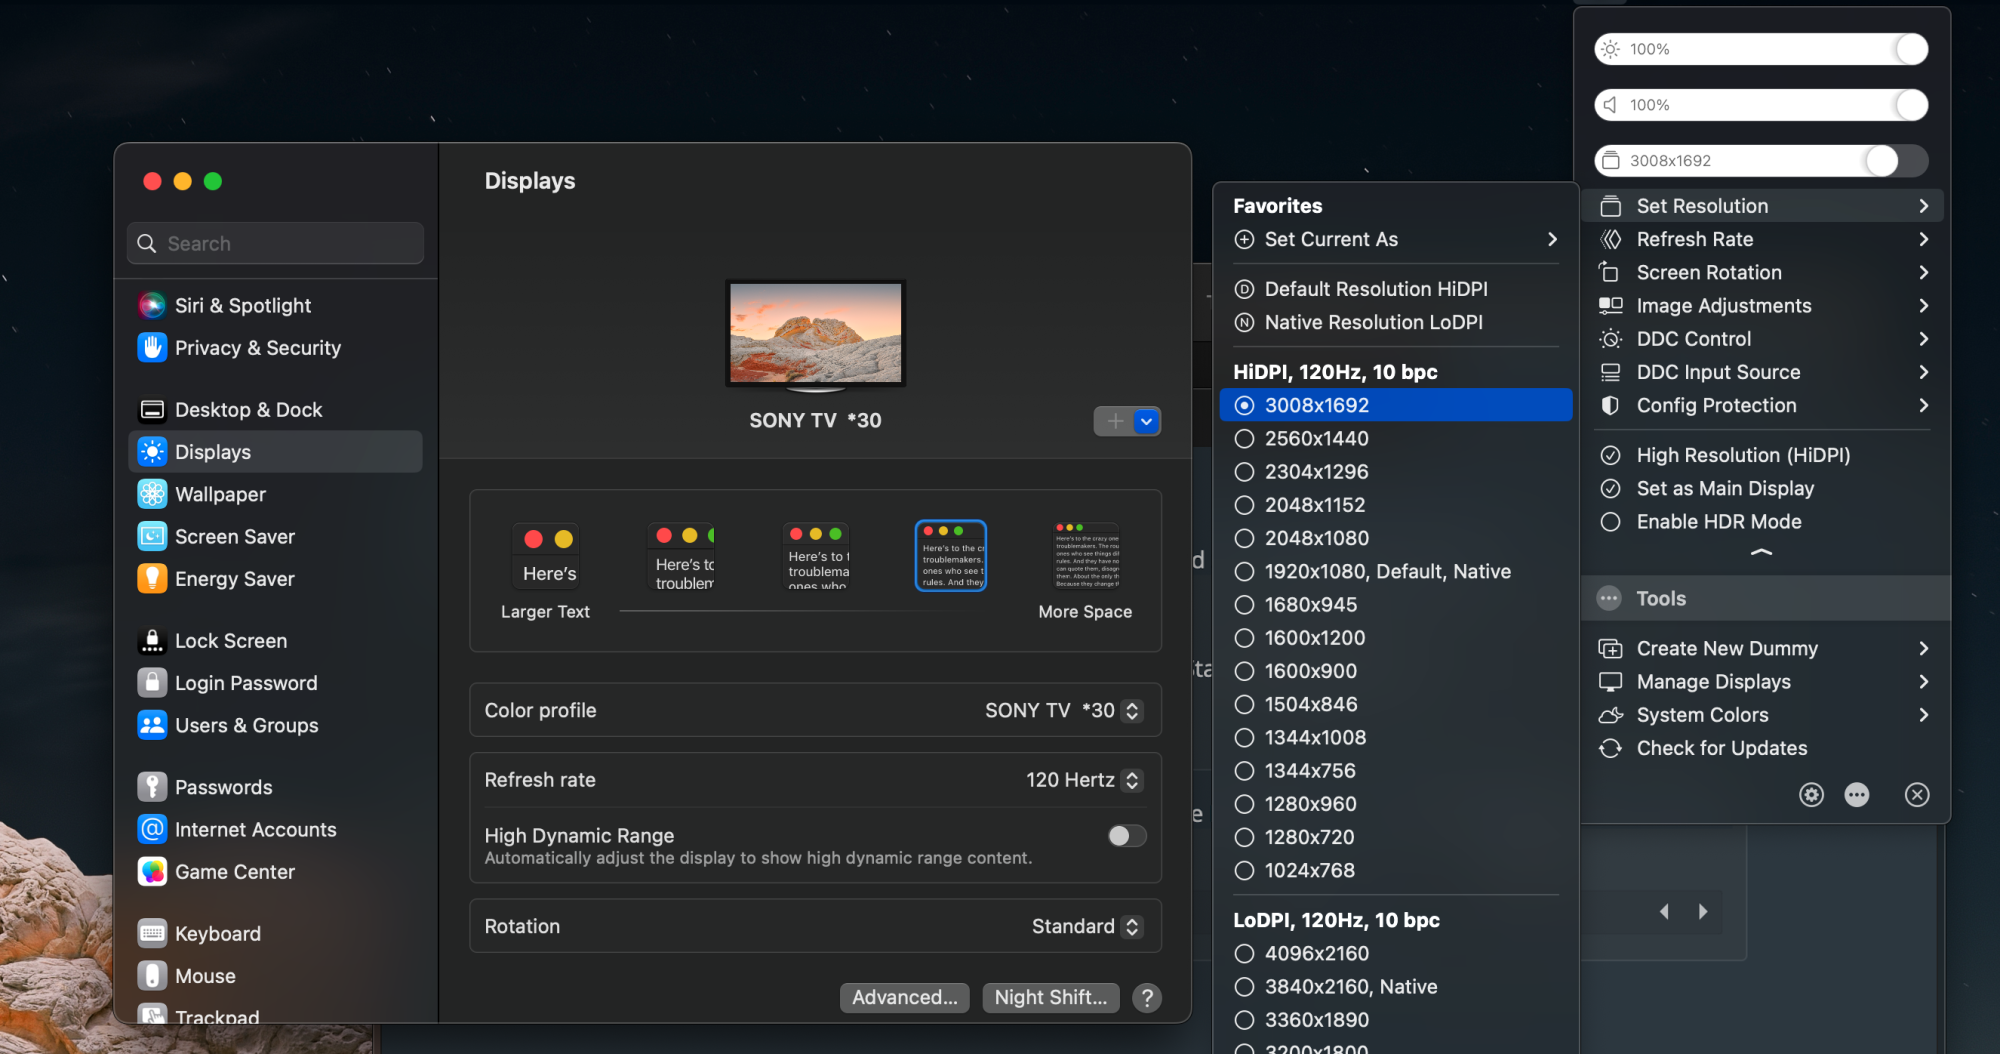The width and height of the screenshot is (2000, 1054).
Task: Click the DDC Input Source icon
Action: (x=1610, y=372)
